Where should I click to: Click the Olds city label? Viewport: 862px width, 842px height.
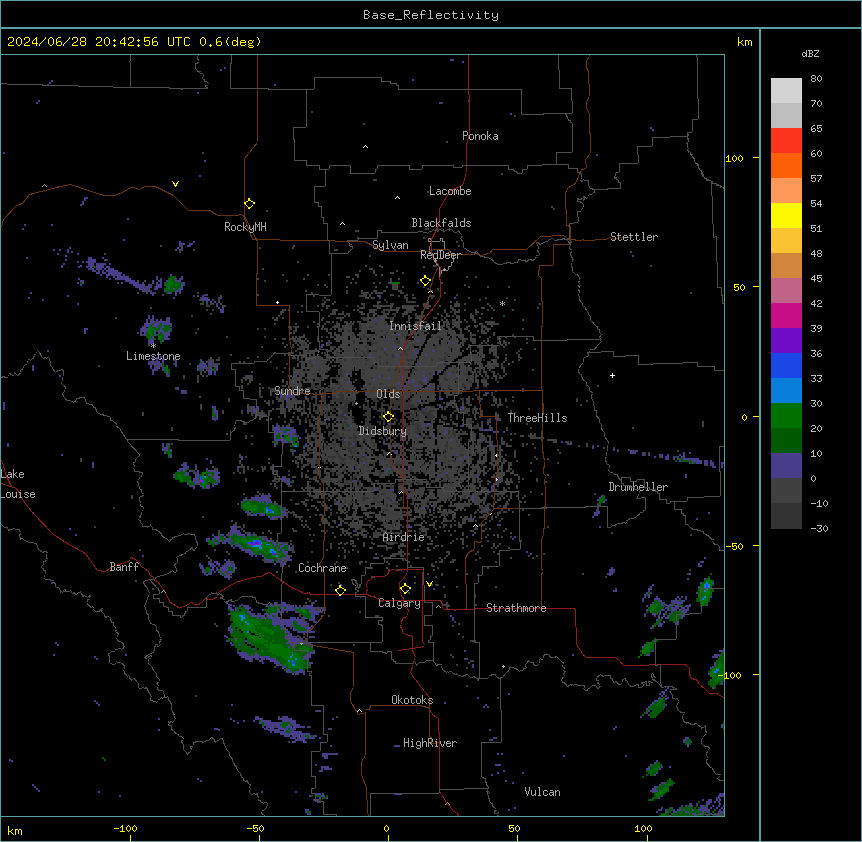(388, 394)
